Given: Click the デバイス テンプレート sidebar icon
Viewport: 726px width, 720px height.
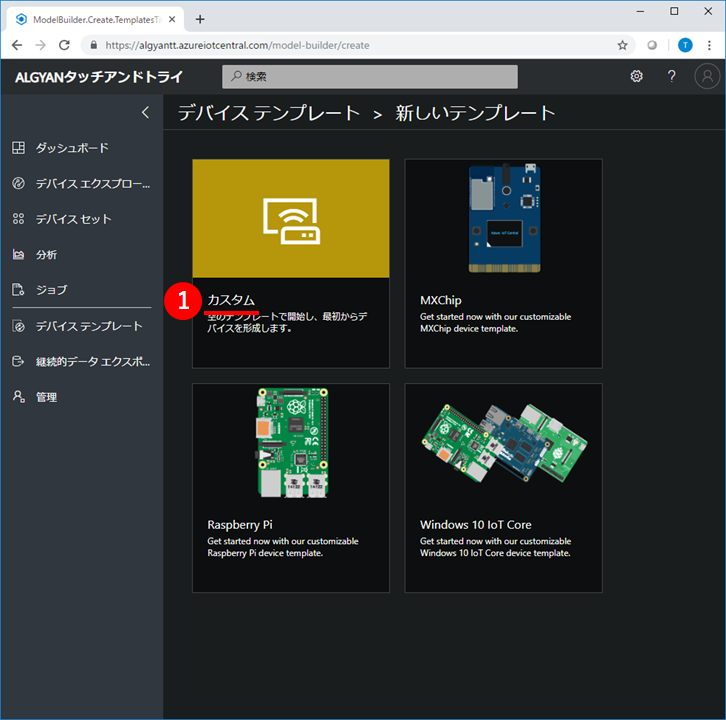Looking at the screenshot, I should [x=19, y=326].
